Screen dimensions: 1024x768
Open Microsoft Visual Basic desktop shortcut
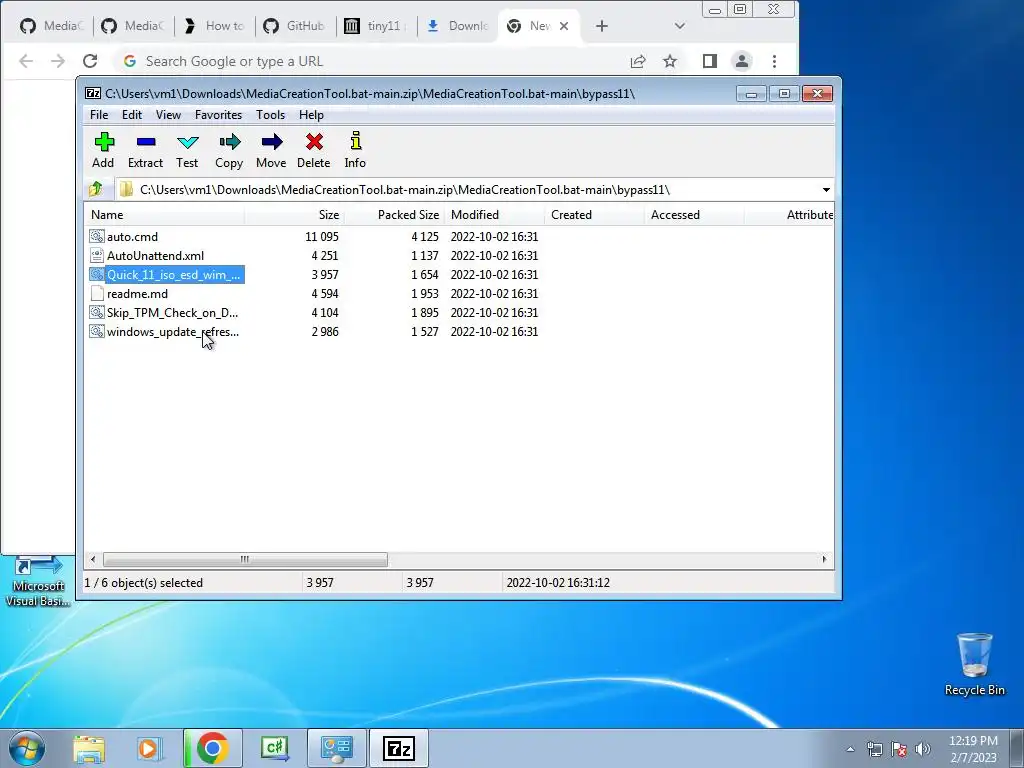37,581
